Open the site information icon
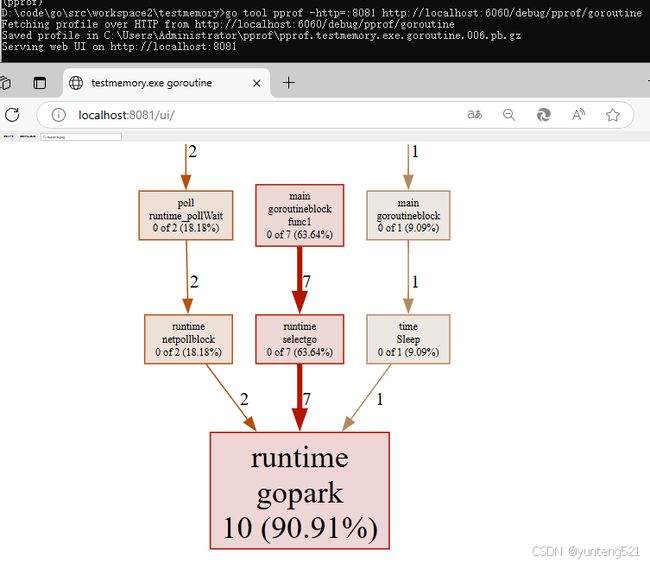Viewport: 650px width, 563px height. [x=59, y=115]
